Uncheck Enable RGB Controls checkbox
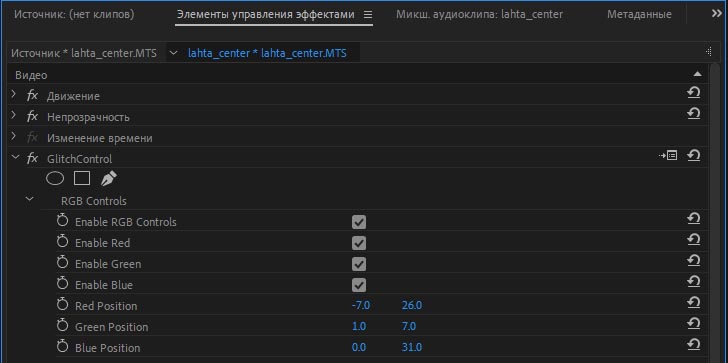728x363 pixels. point(359,222)
